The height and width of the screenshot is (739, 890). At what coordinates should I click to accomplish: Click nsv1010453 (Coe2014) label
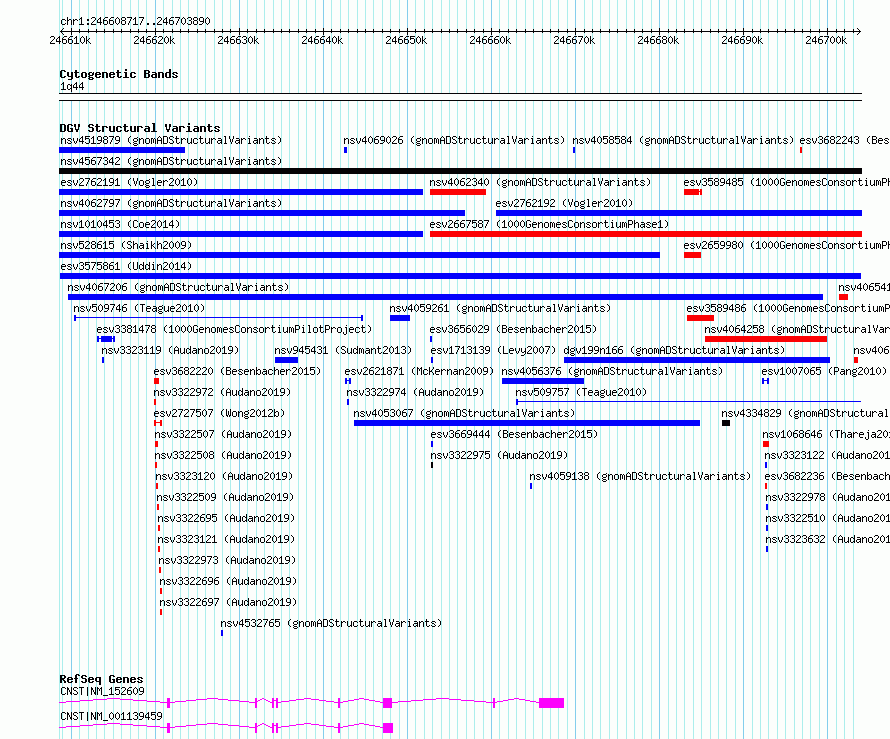(x=120, y=224)
